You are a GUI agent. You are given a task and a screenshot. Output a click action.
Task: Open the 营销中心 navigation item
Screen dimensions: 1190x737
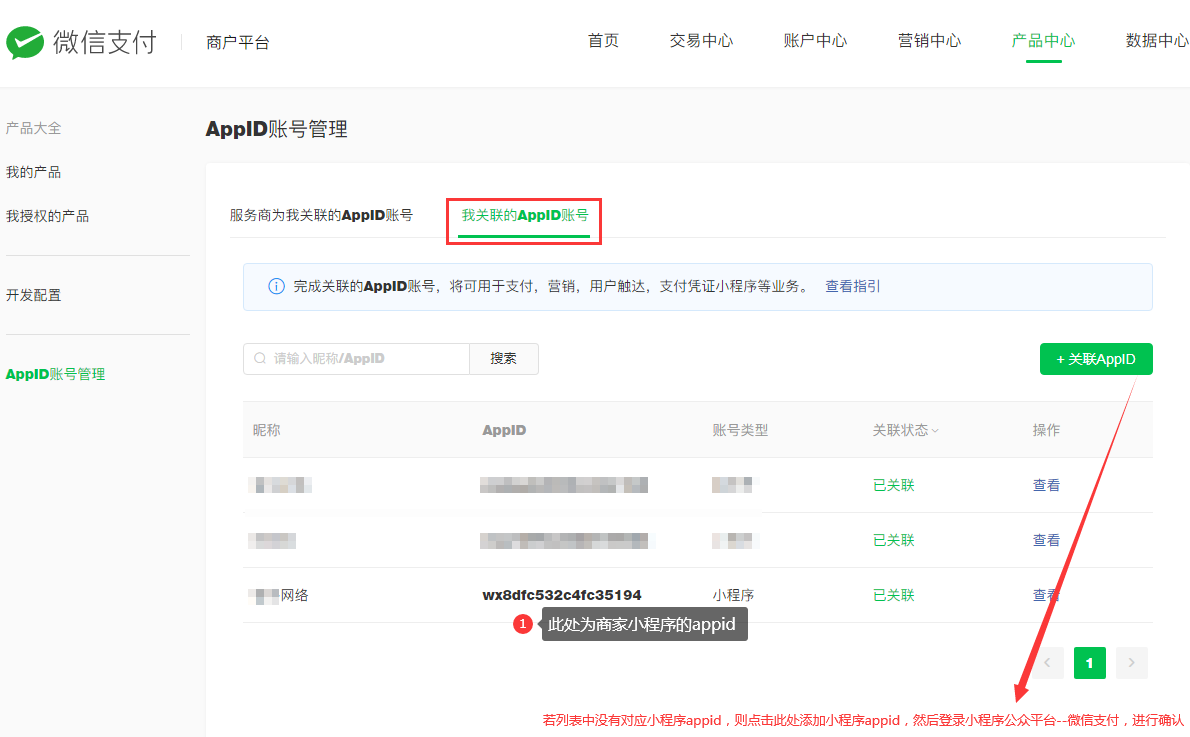(x=929, y=41)
